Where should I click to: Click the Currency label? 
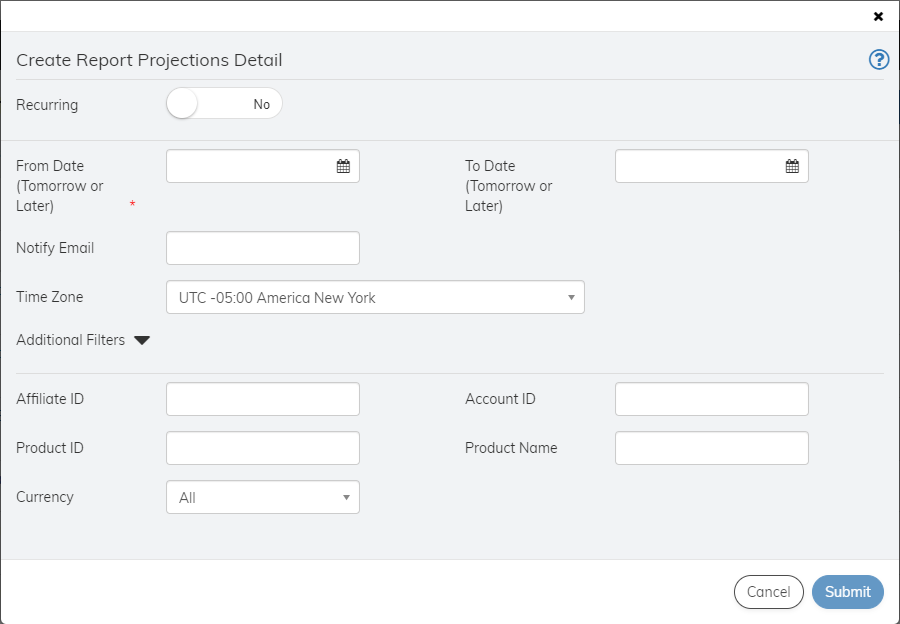45,497
